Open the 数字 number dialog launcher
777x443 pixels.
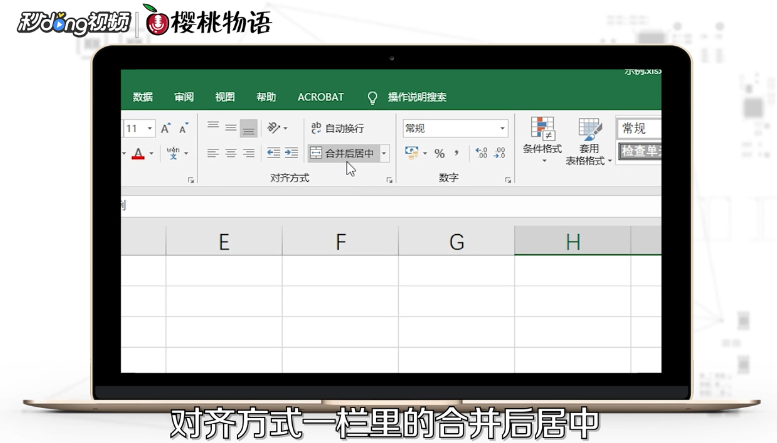(508, 180)
